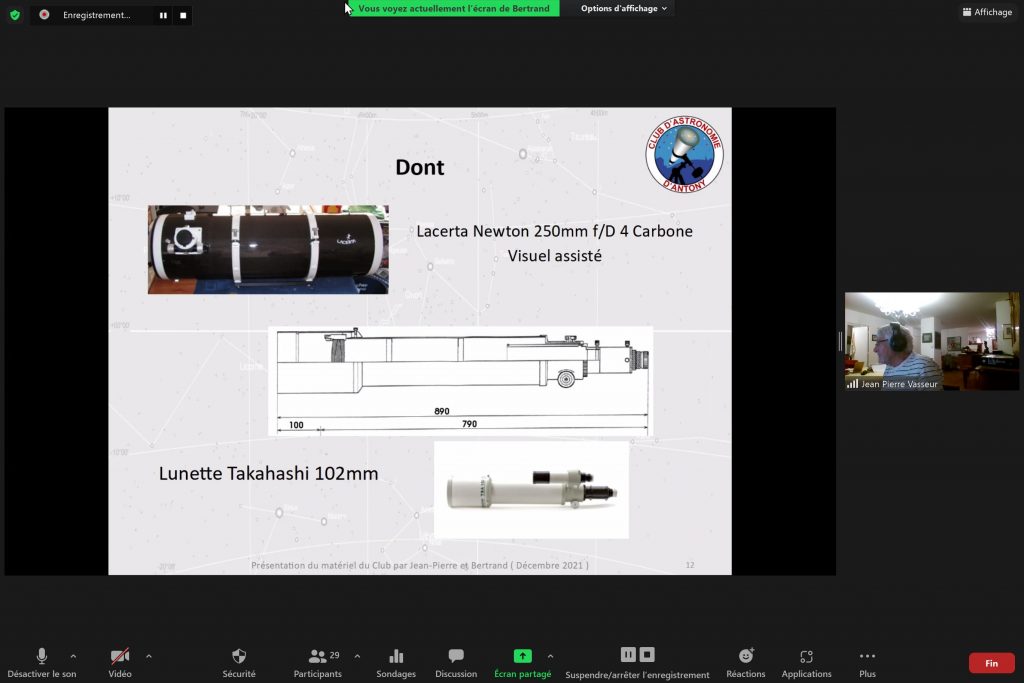Click the signal strength icon on Jean Pierre's video
1024x683 pixels.
click(852, 384)
